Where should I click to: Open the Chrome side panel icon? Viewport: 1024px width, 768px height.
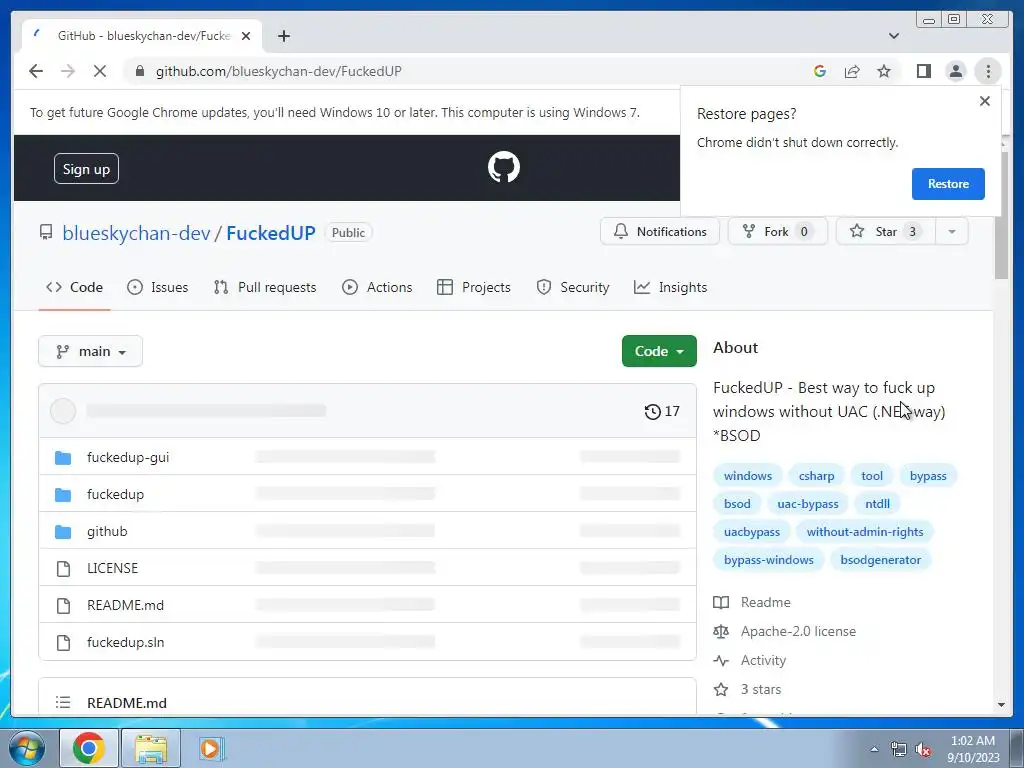[923, 71]
